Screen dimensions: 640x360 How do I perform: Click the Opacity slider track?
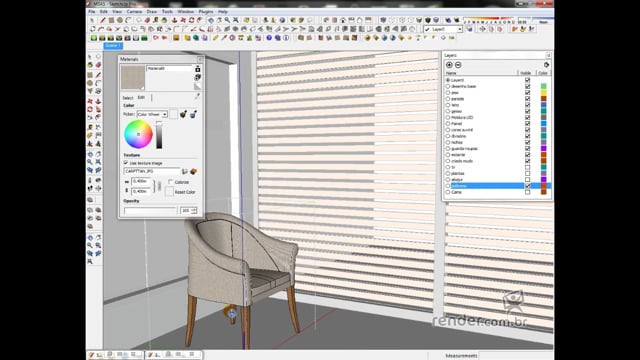pos(150,211)
